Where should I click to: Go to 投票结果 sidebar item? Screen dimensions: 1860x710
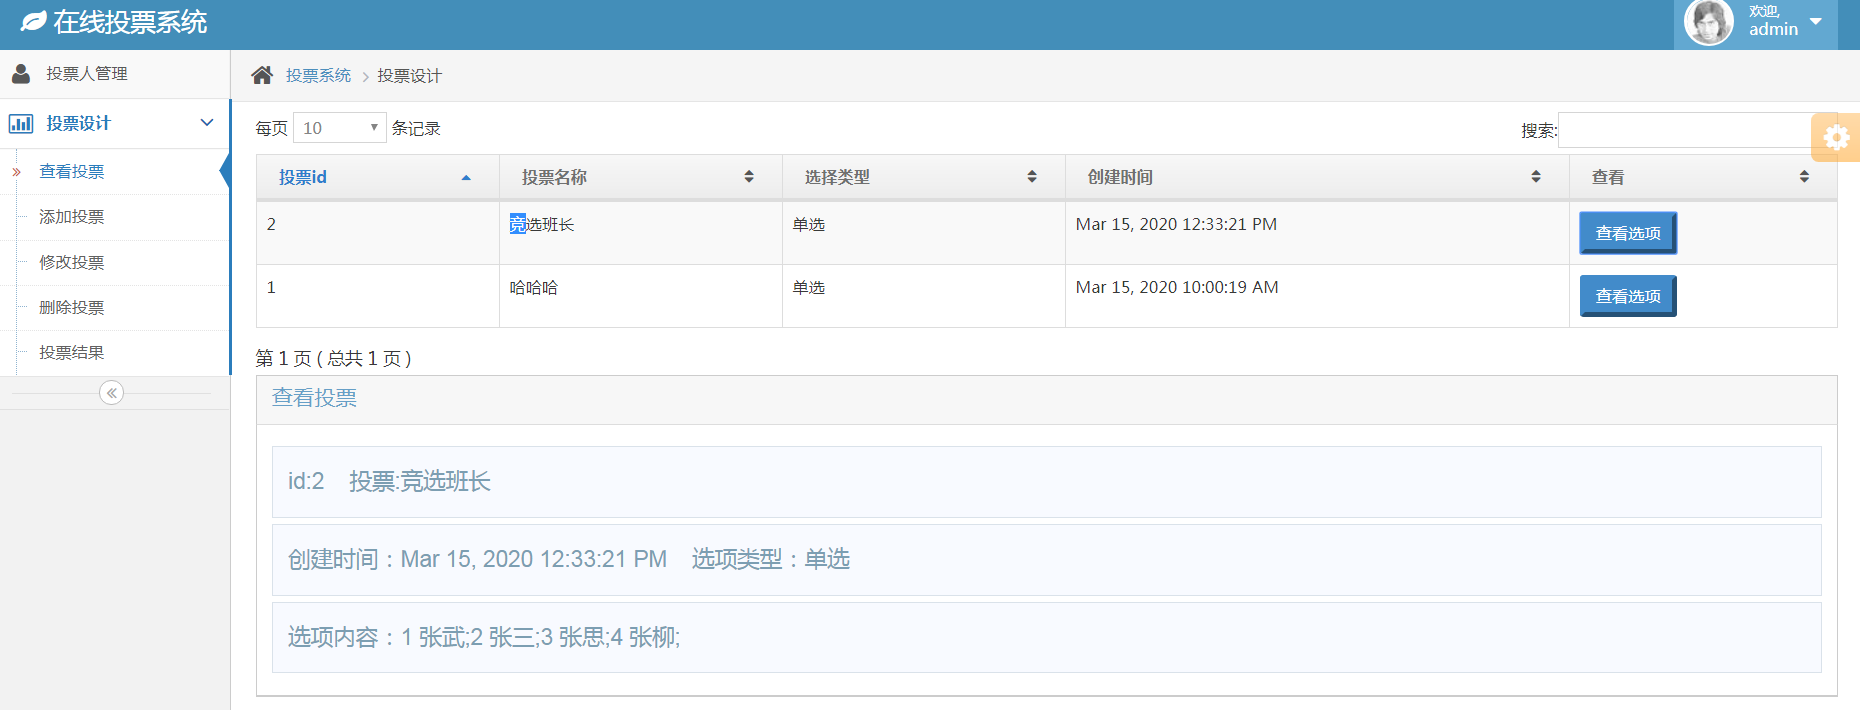72,353
